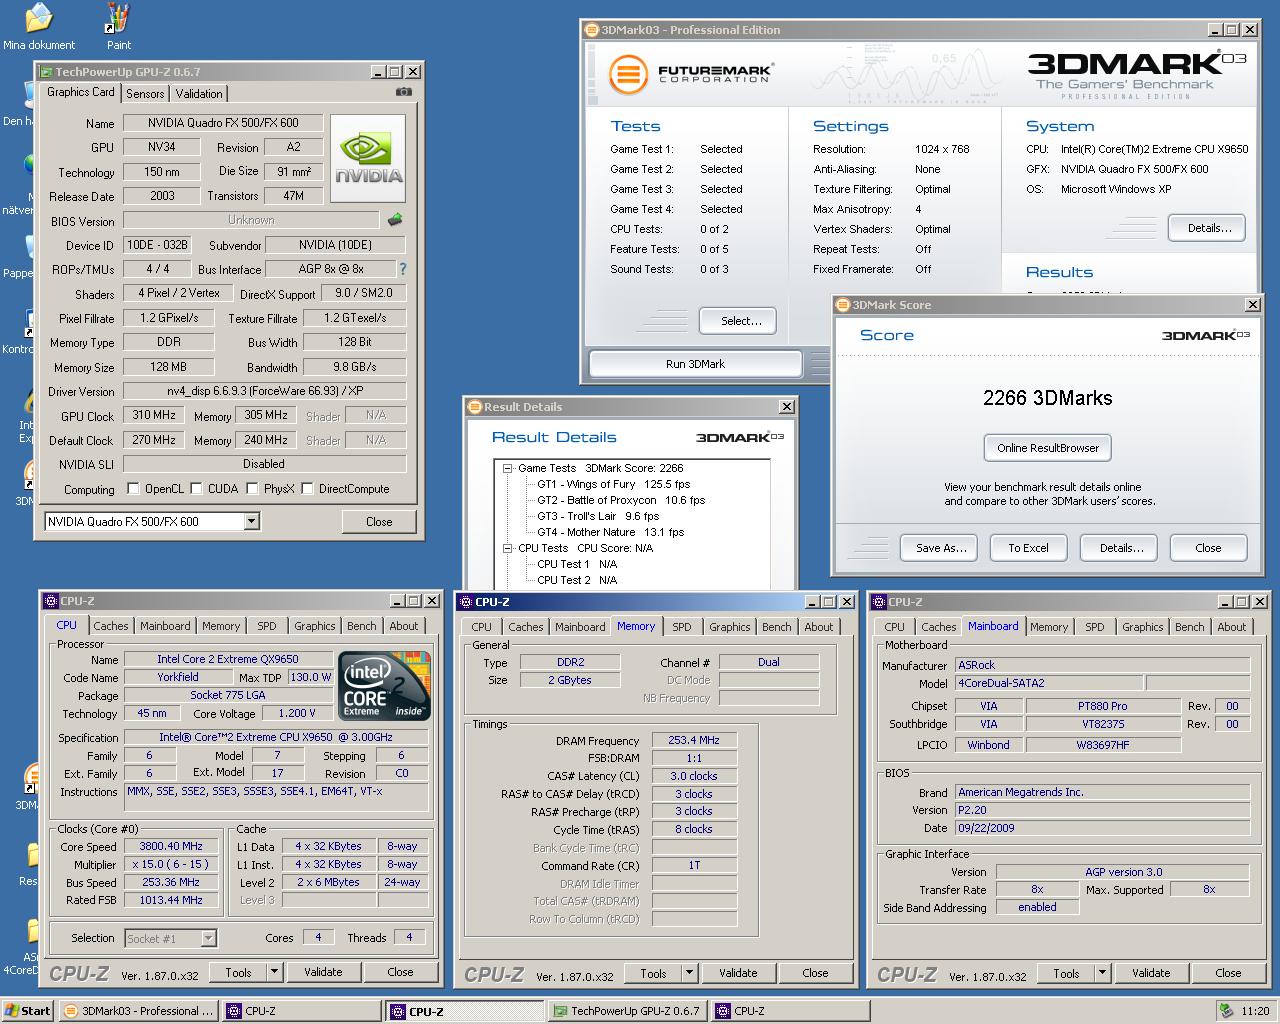
Task: Open About tab in the middle CPU-Z window
Action: coord(819,627)
